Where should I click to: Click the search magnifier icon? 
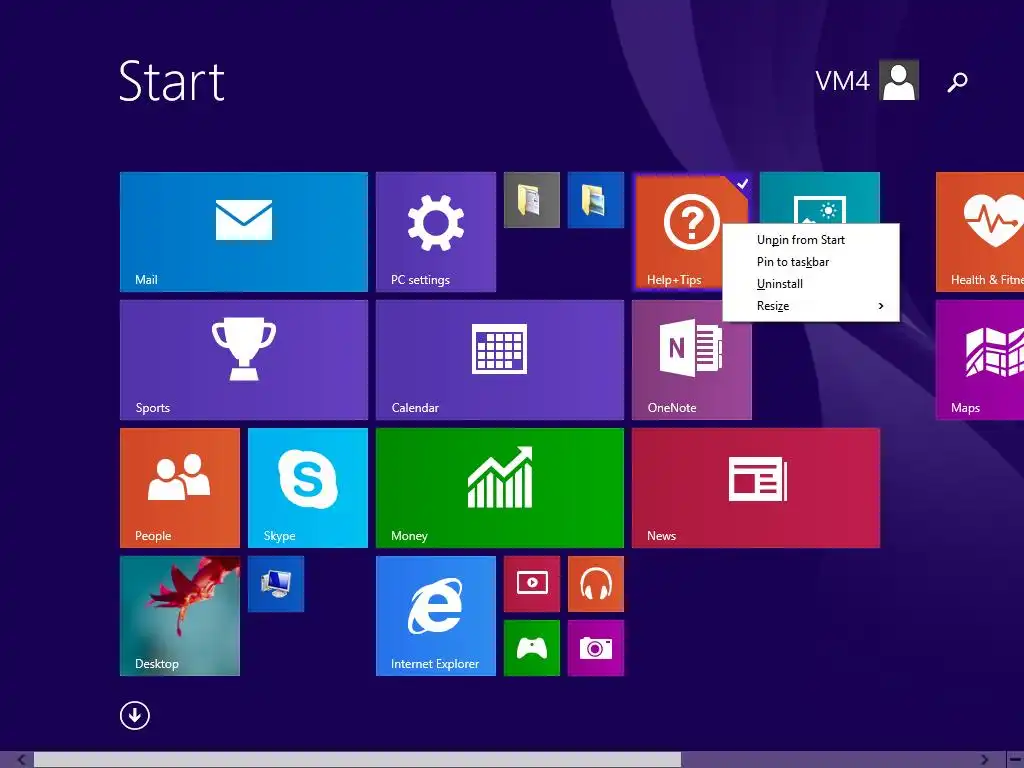(957, 82)
